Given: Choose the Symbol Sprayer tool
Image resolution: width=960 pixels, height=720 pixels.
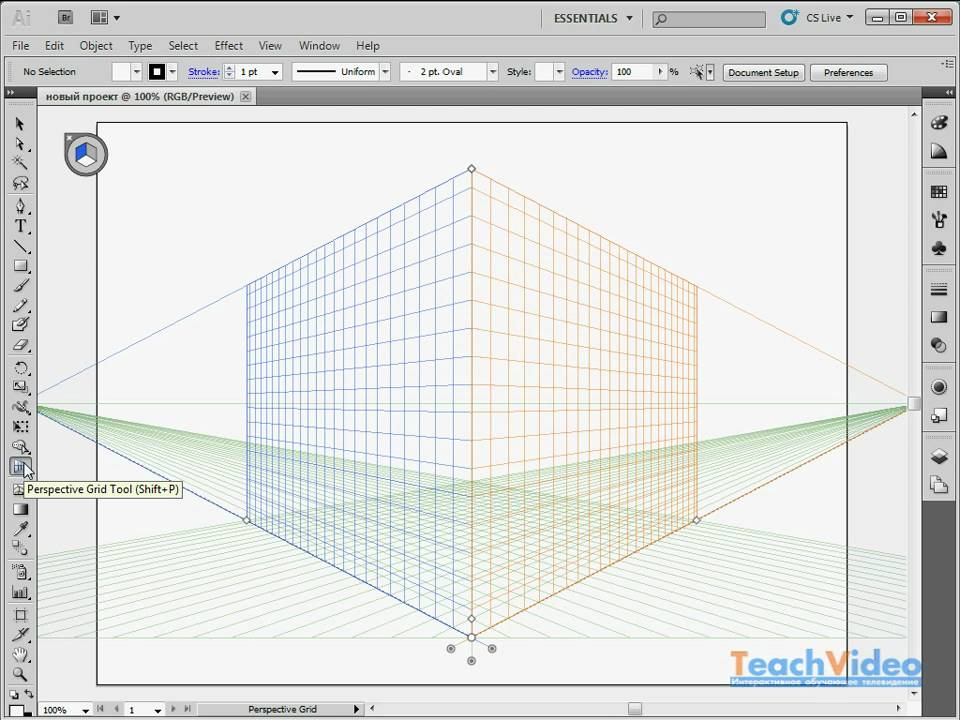Looking at the screenshot, I should pos(20,572).
